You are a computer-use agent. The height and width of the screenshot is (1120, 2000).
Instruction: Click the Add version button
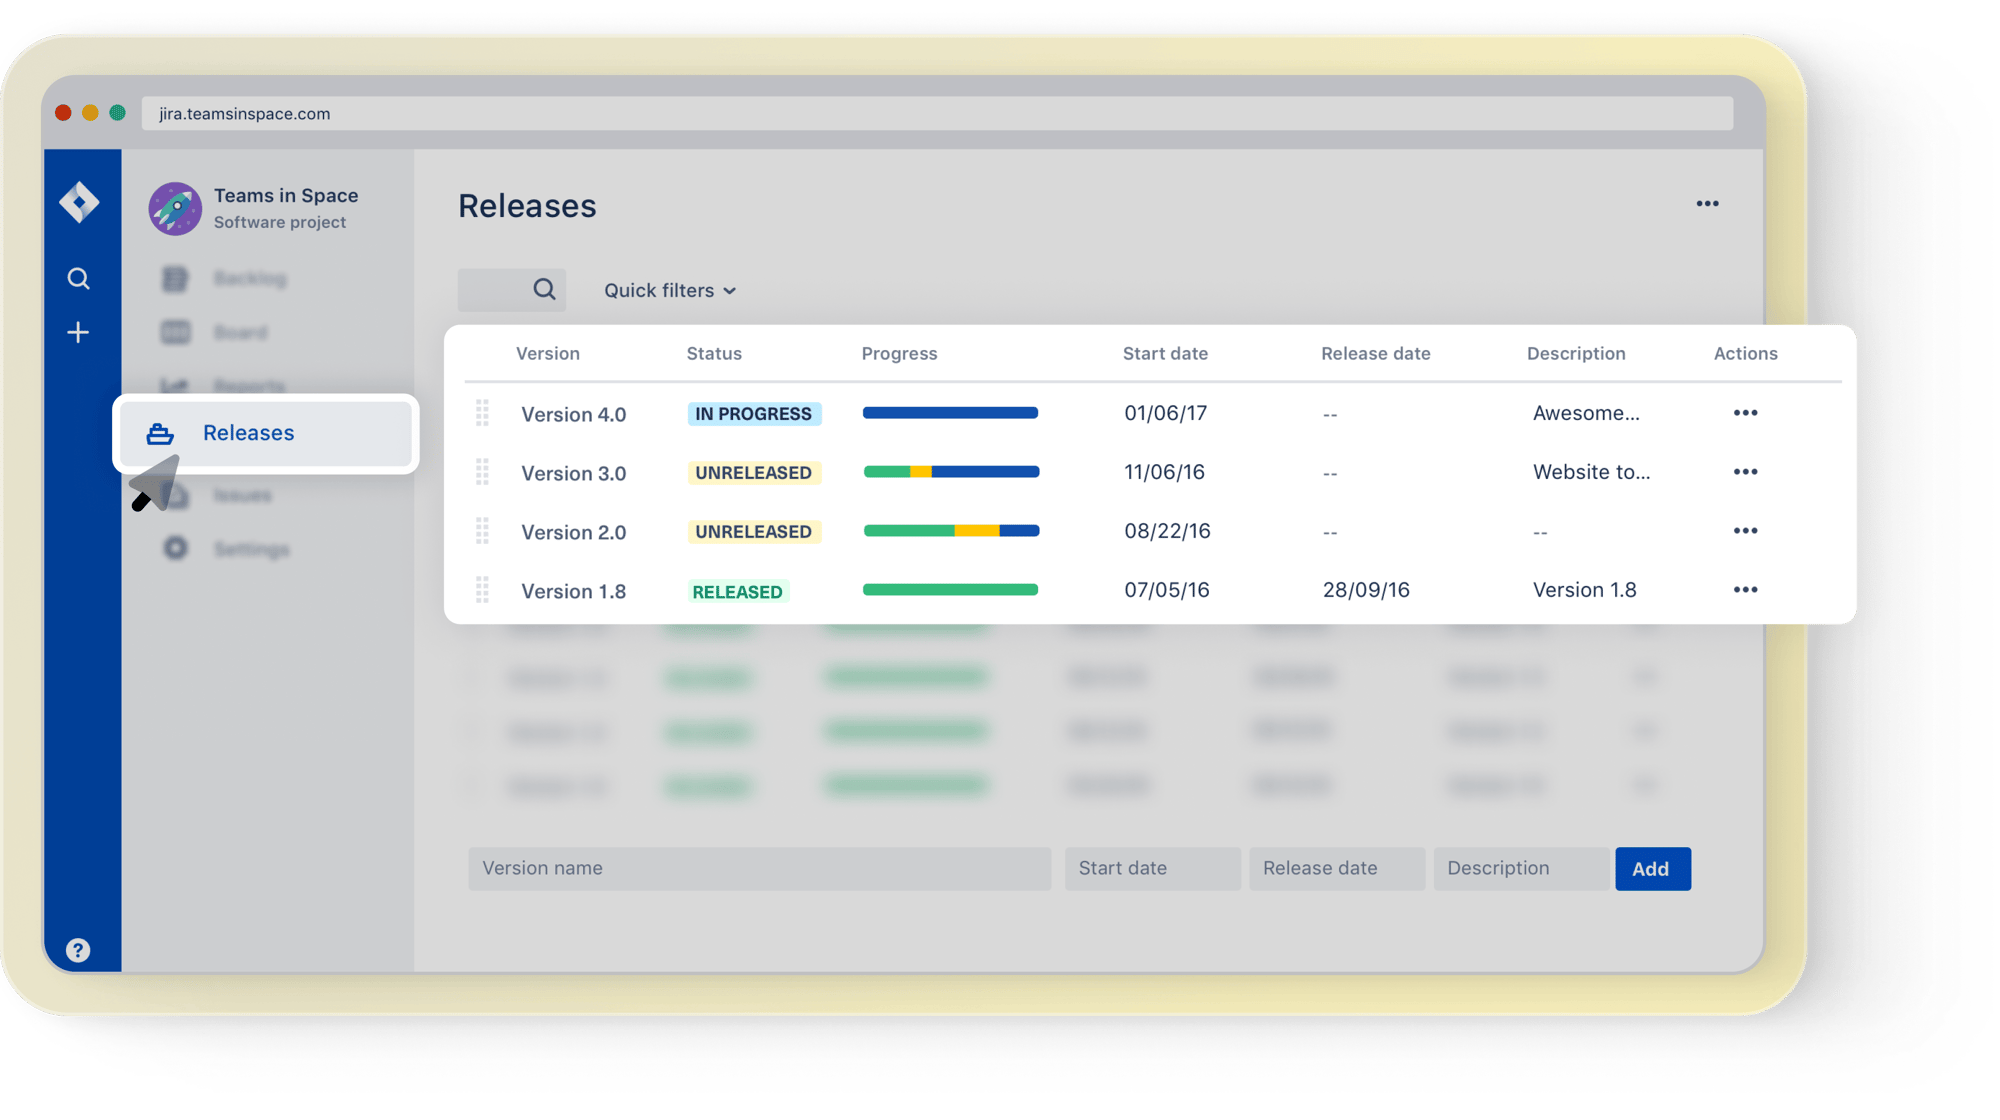pyautogui.click(x=1652, y=869)
